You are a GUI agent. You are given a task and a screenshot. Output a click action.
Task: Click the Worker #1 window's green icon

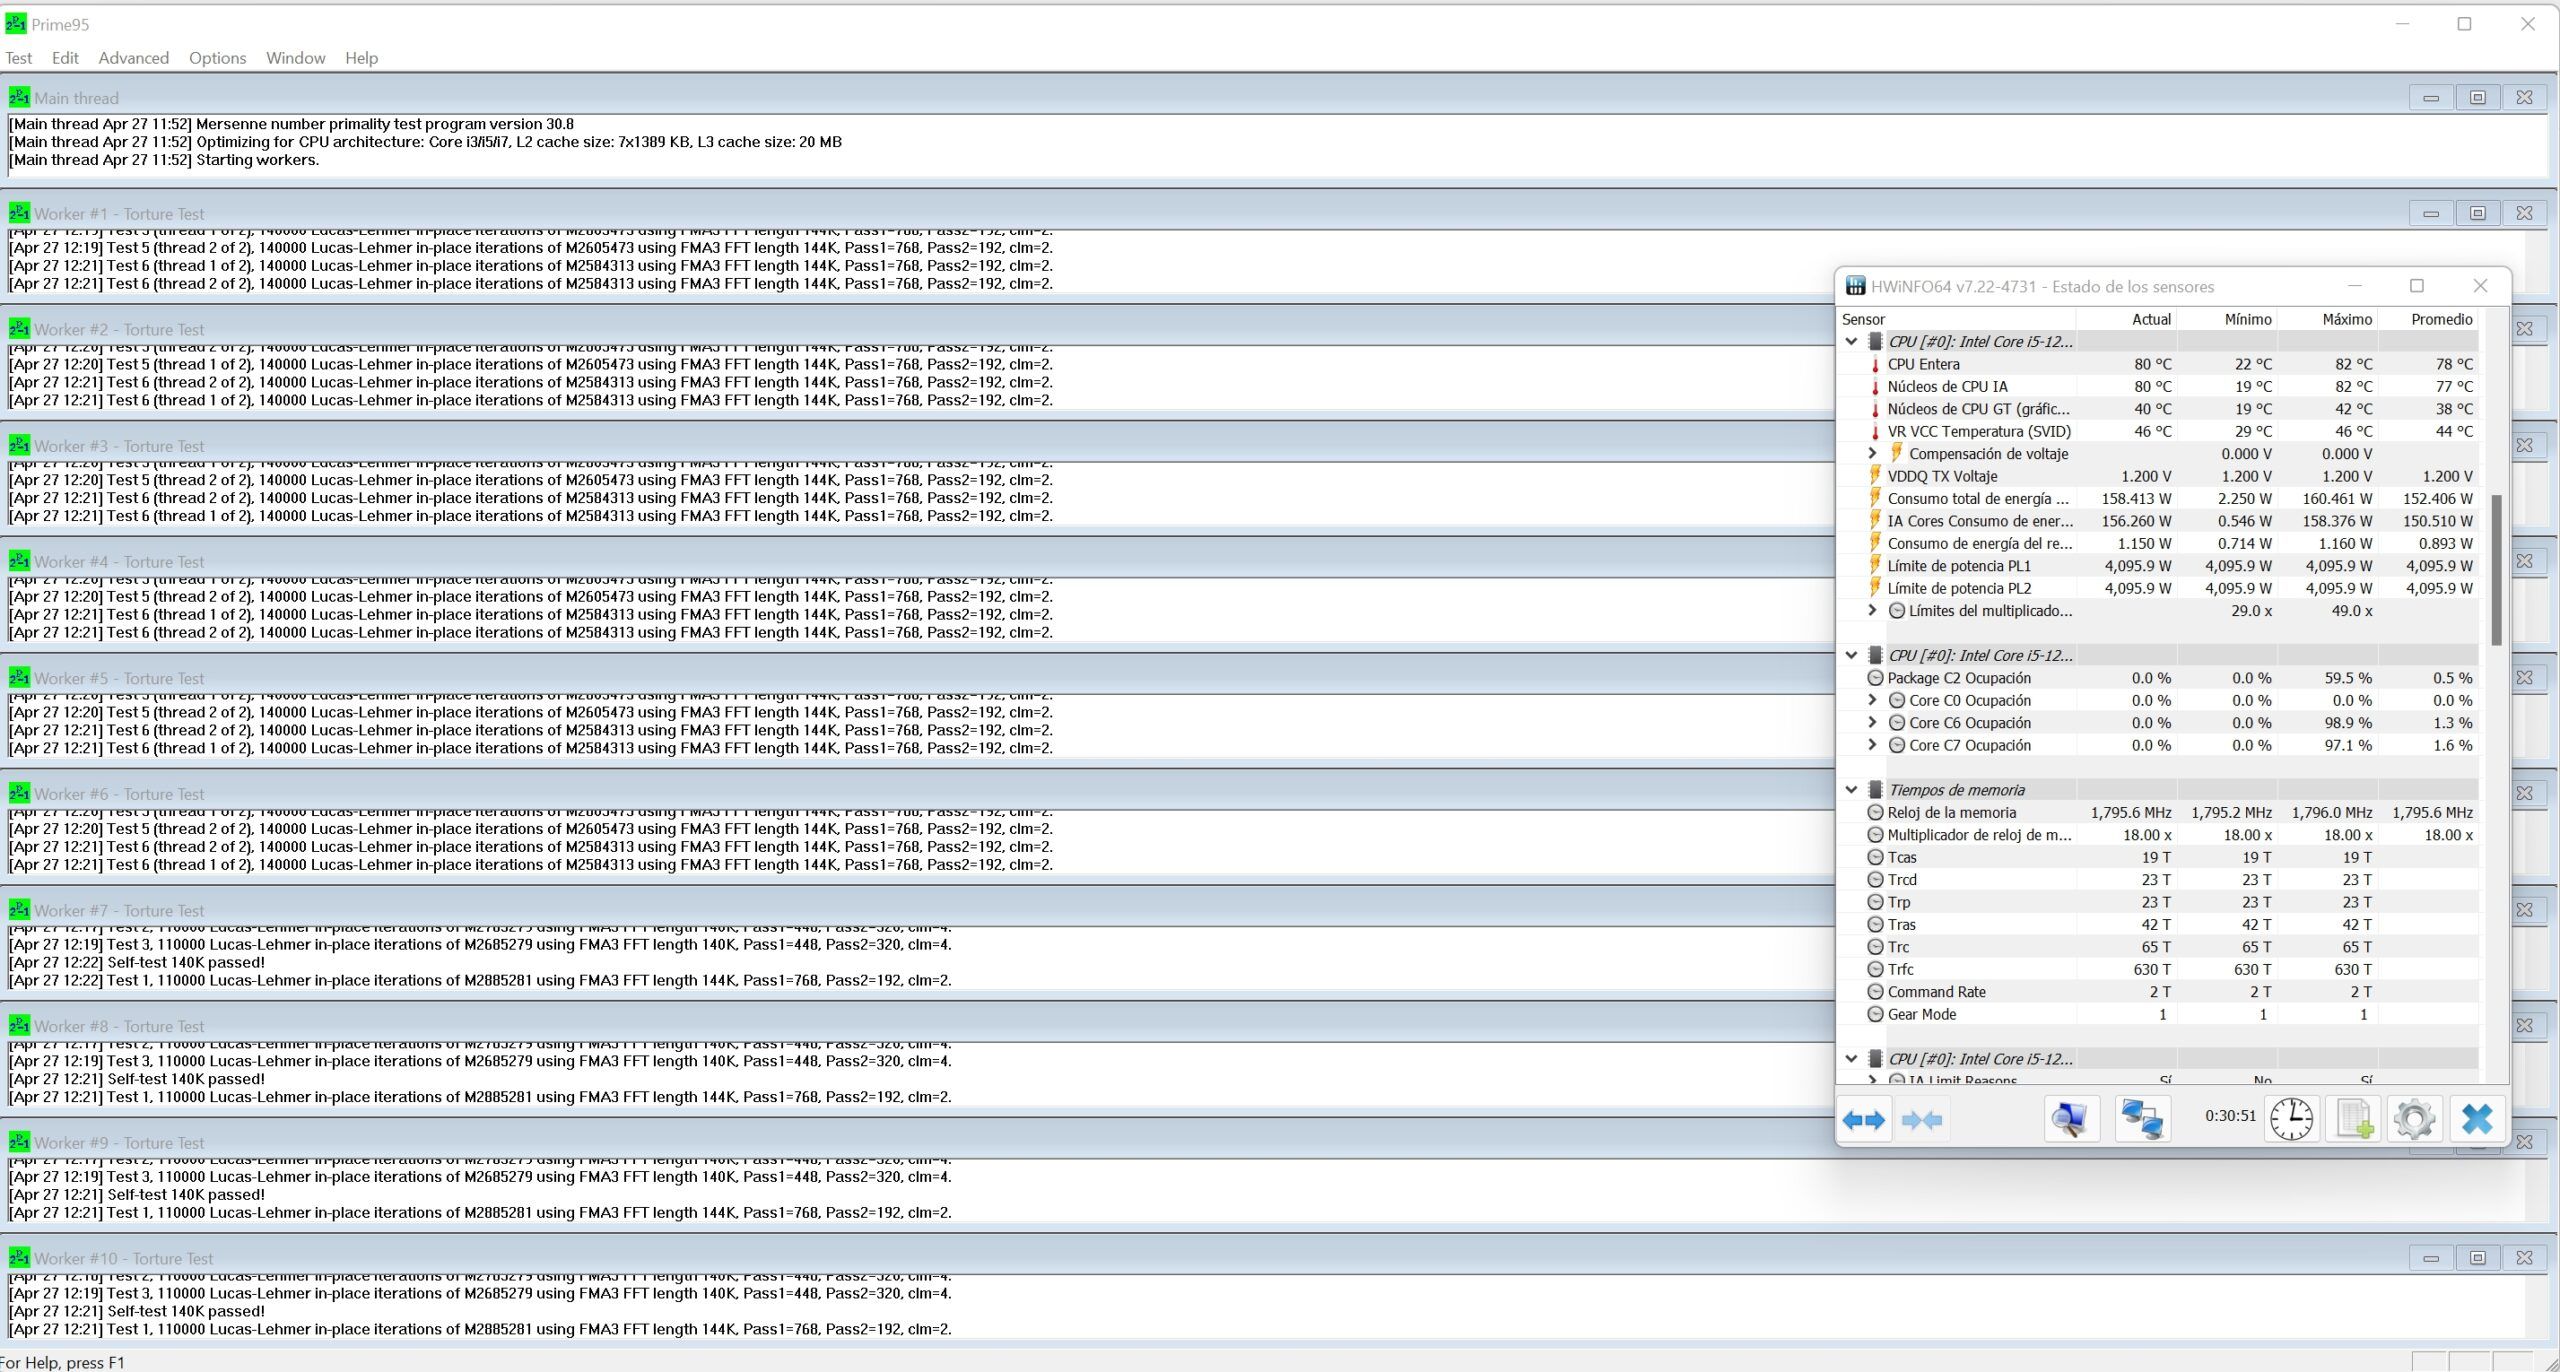pyautogui.click(x=19, y=213)
